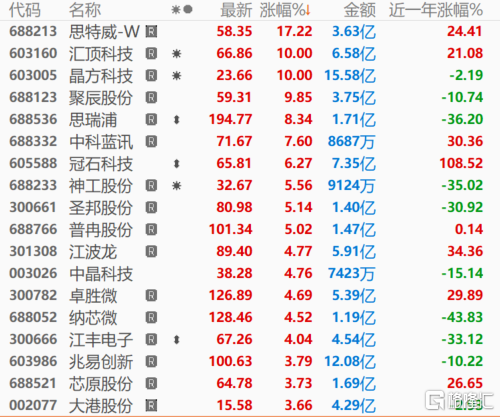Viewport: 500px width, 417px height.
Task: Click the up-down arrow marker beside 江丰电子
Action: tap(177, 340)
